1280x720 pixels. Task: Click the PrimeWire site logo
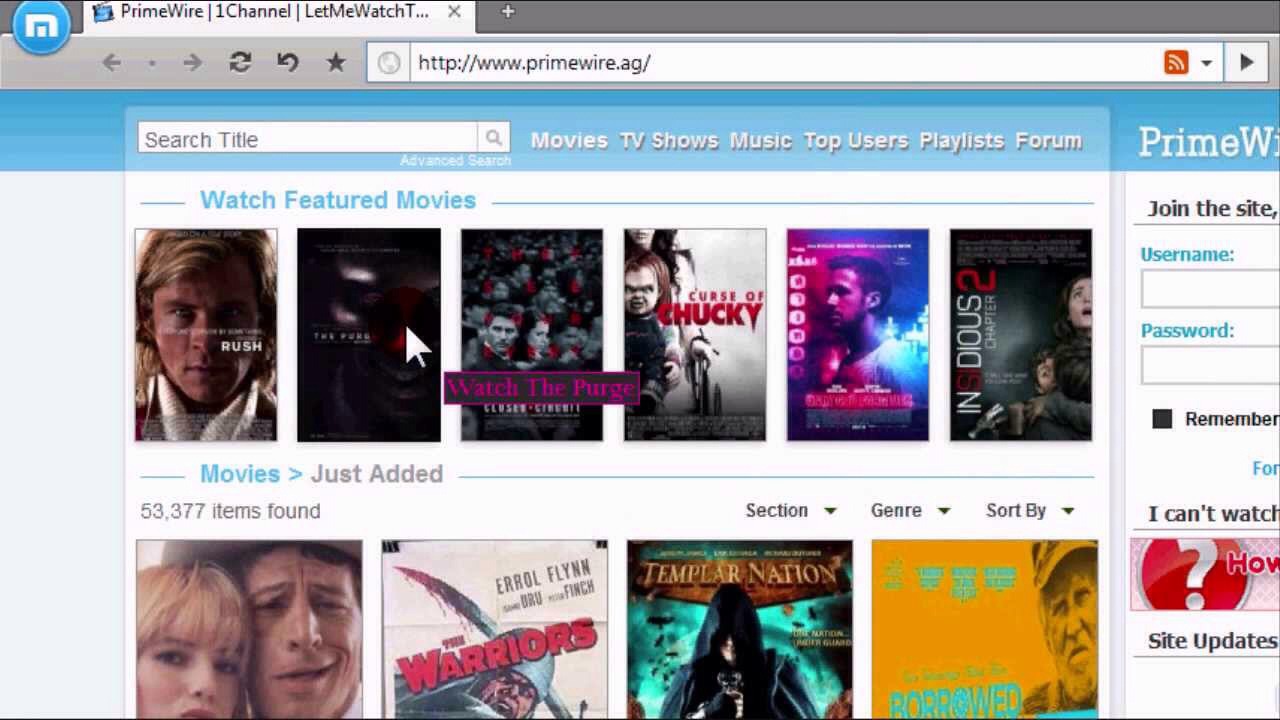(1209, 141)
